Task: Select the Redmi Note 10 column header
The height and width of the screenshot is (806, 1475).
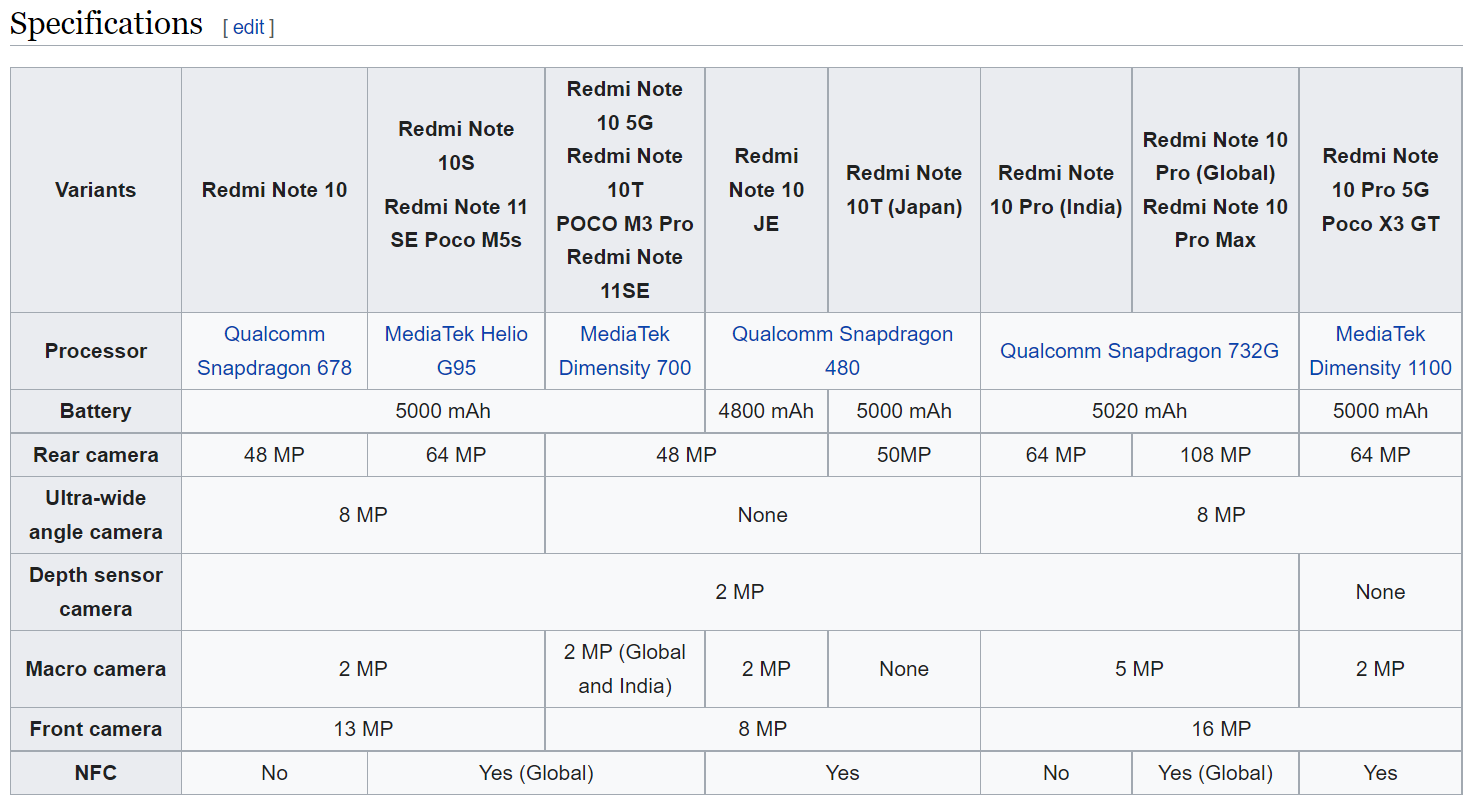Action: pos(273,189)
